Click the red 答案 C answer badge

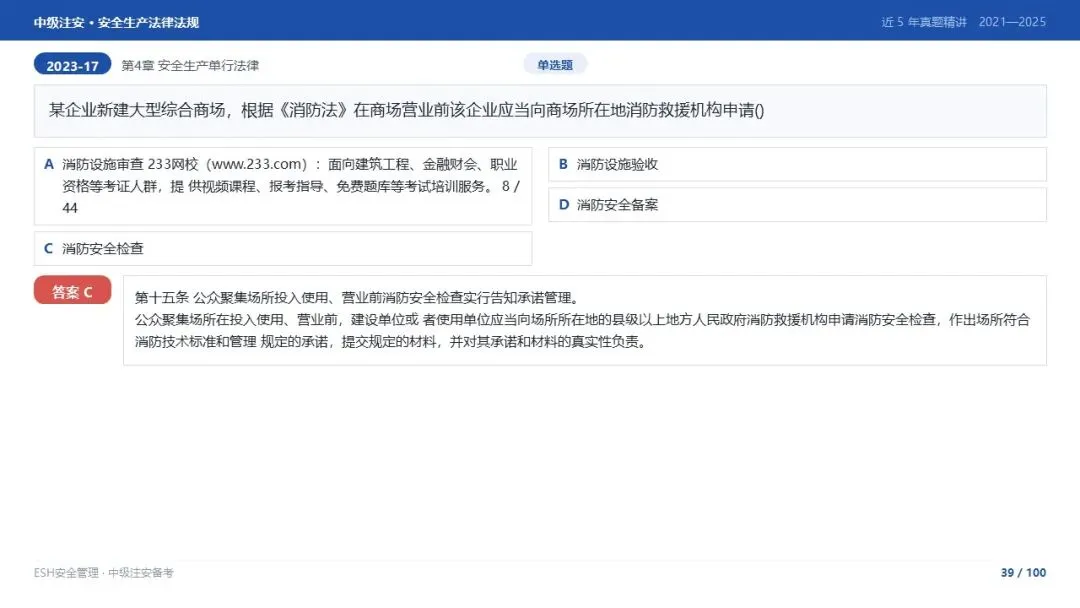tap(72, 291)
